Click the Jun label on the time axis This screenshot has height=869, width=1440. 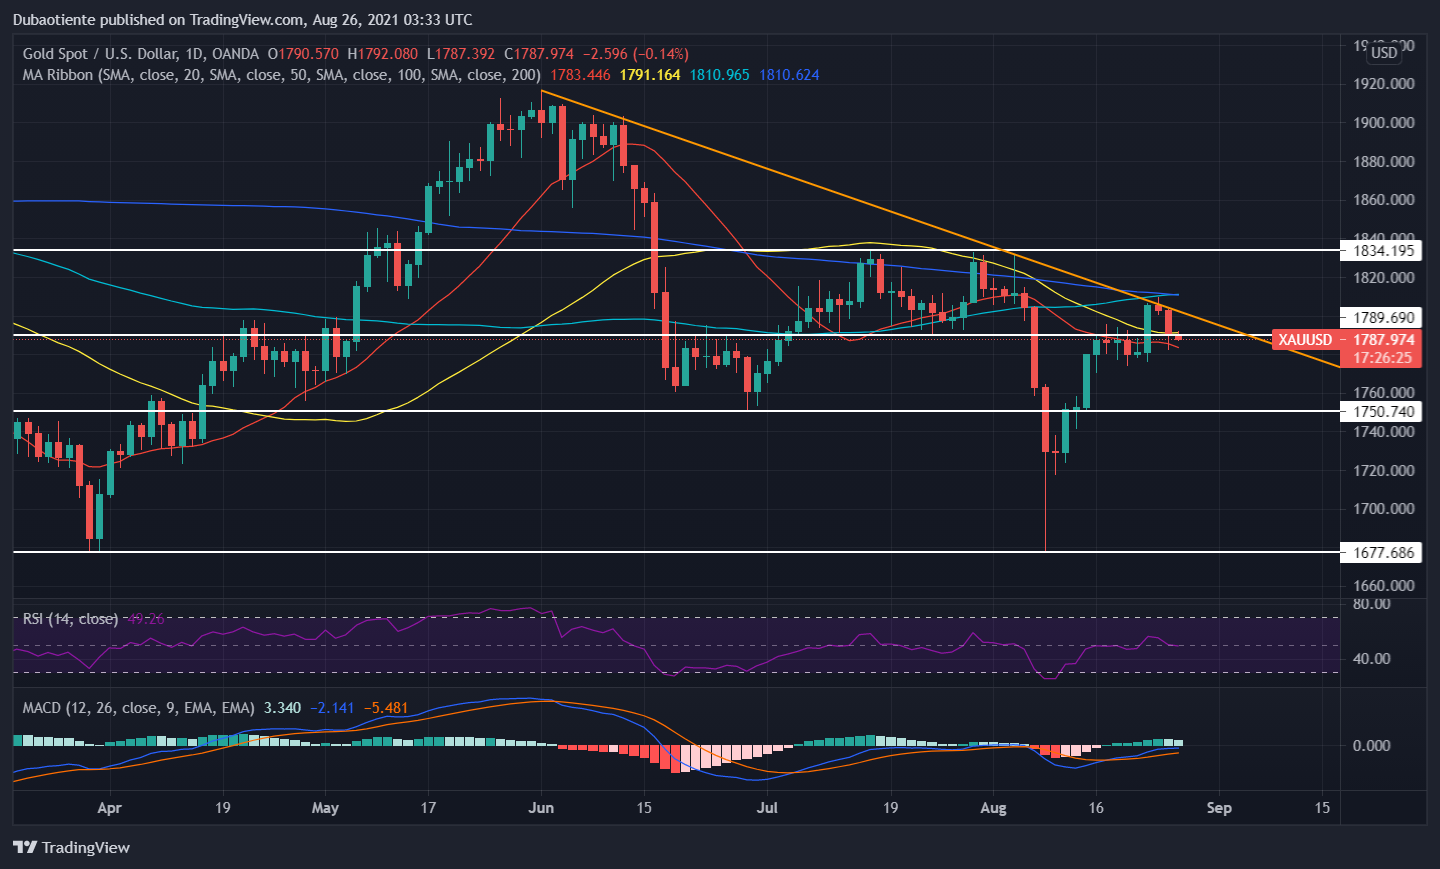tap(541, 808)
